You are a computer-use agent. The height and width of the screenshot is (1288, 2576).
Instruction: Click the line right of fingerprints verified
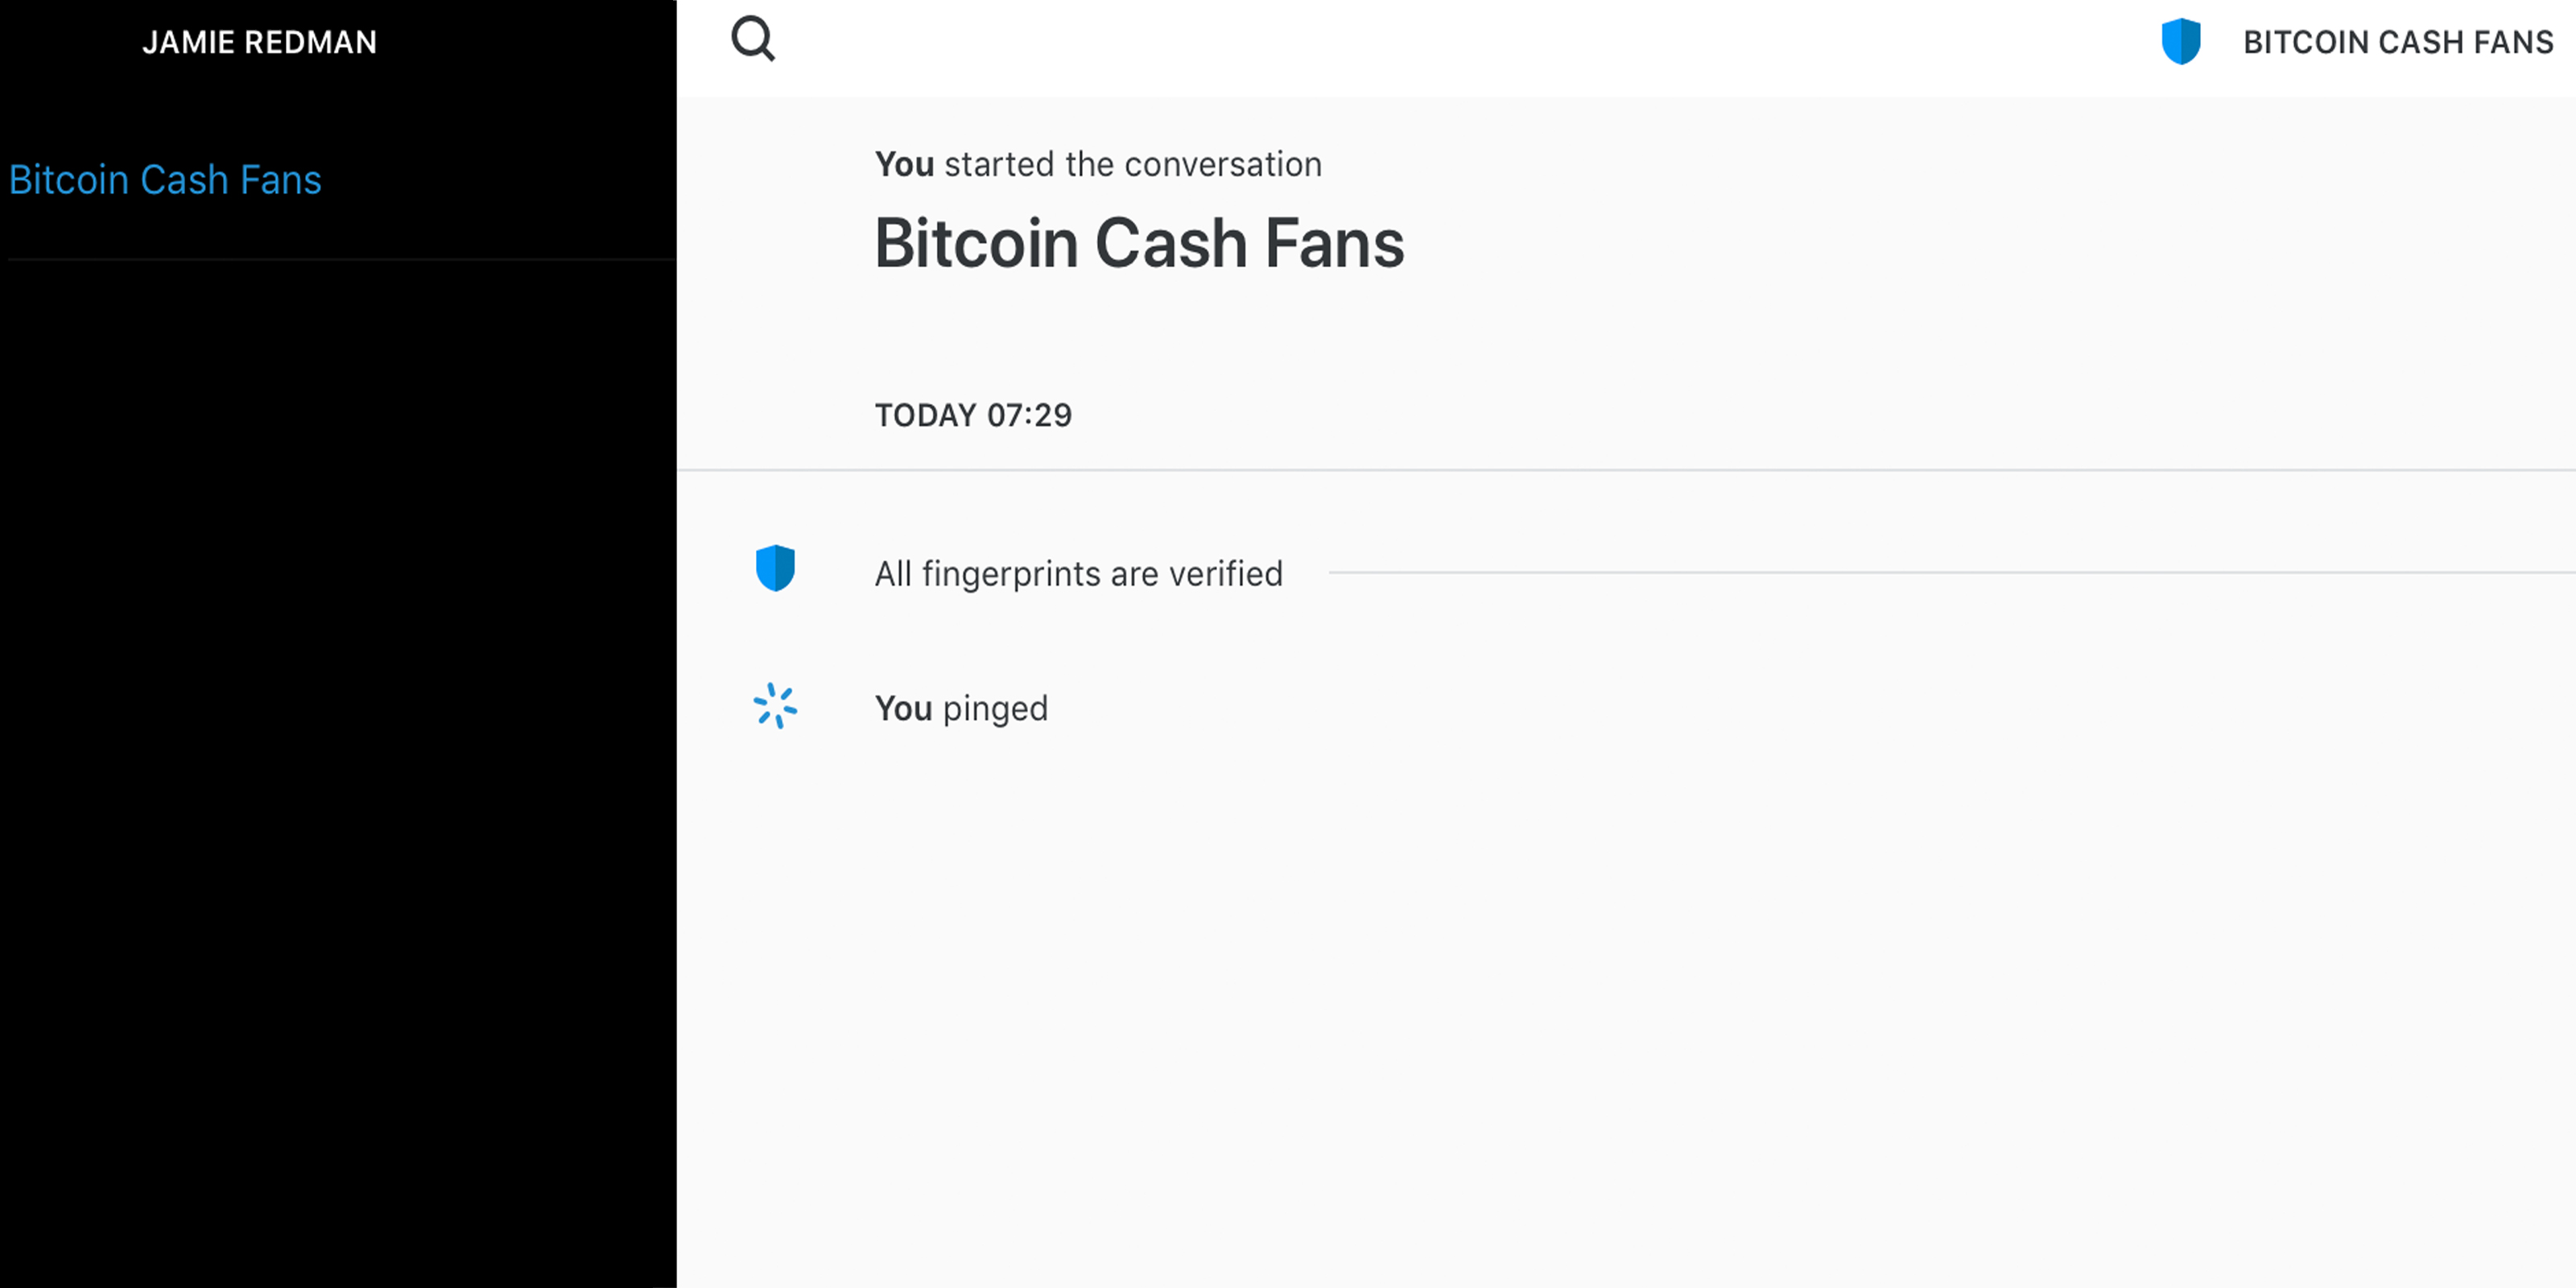coord(1900,573)
